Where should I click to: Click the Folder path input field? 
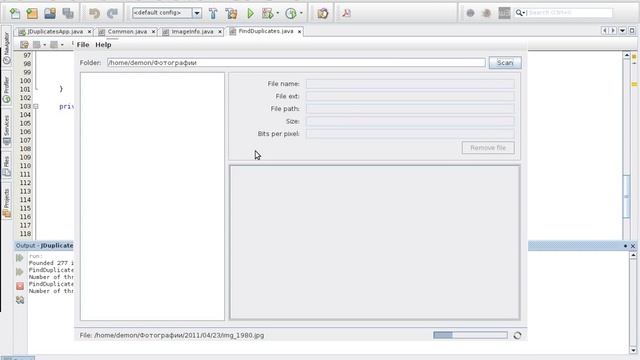tap(296, 63)
